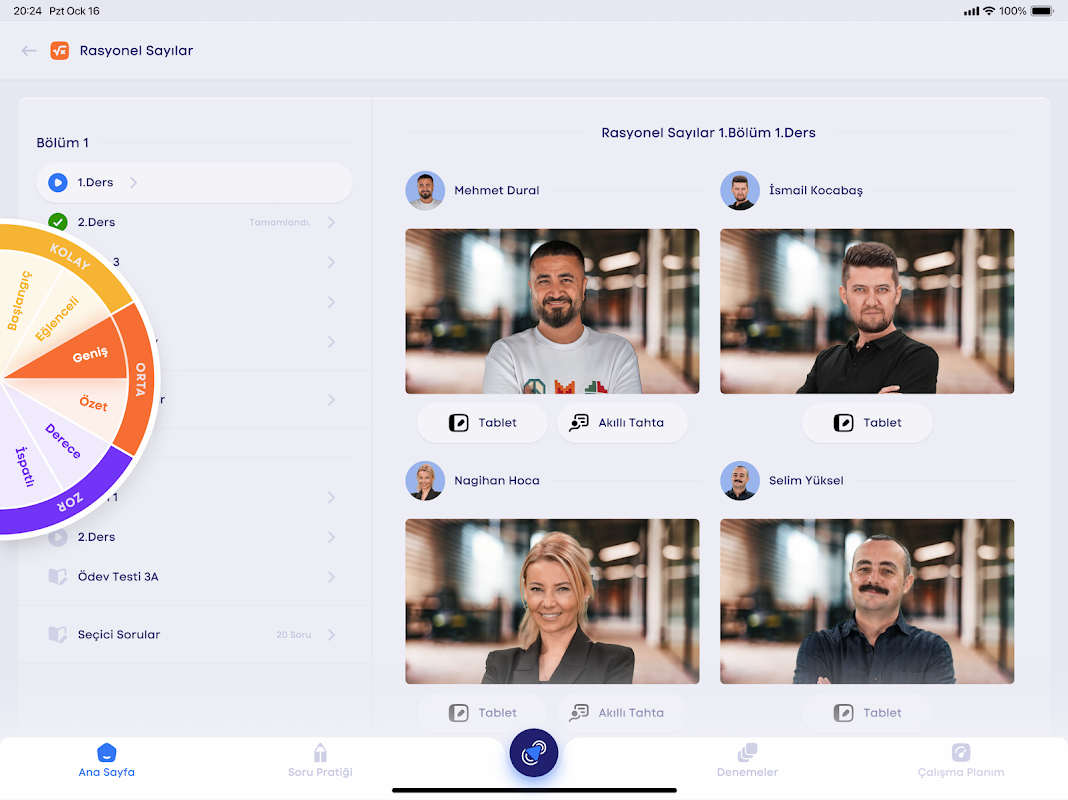
Task: Open Selim Yüksel's avatar
Action: pos(740,481)
